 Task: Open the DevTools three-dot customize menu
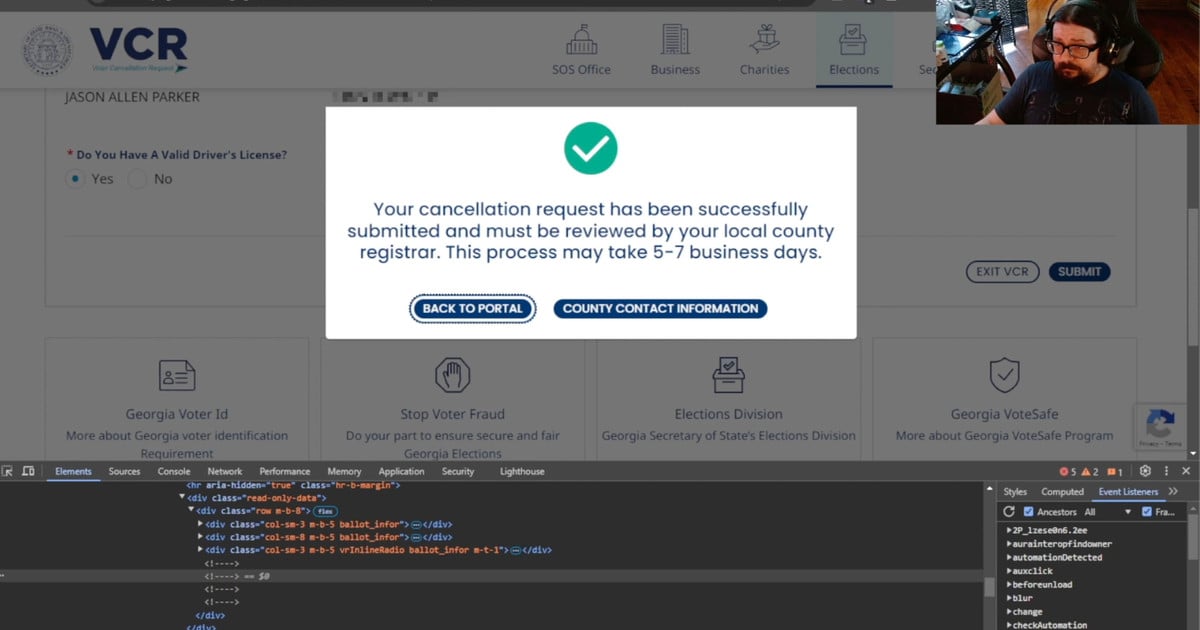click(1166, 471)
